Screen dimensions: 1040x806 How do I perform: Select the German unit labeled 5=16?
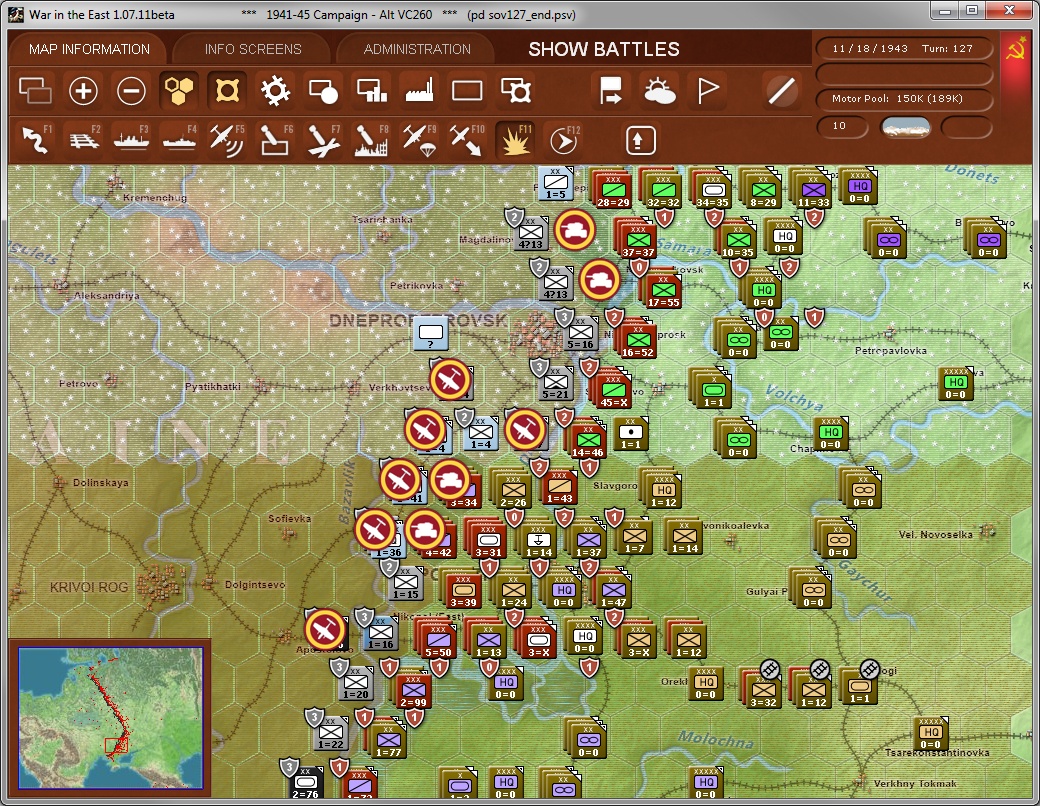point(580,333)
